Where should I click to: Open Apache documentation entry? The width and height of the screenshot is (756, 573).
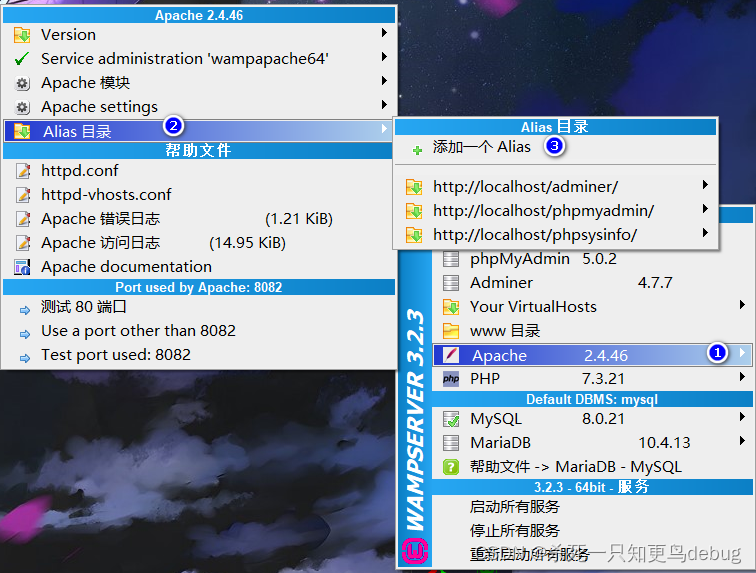(199, 267)
